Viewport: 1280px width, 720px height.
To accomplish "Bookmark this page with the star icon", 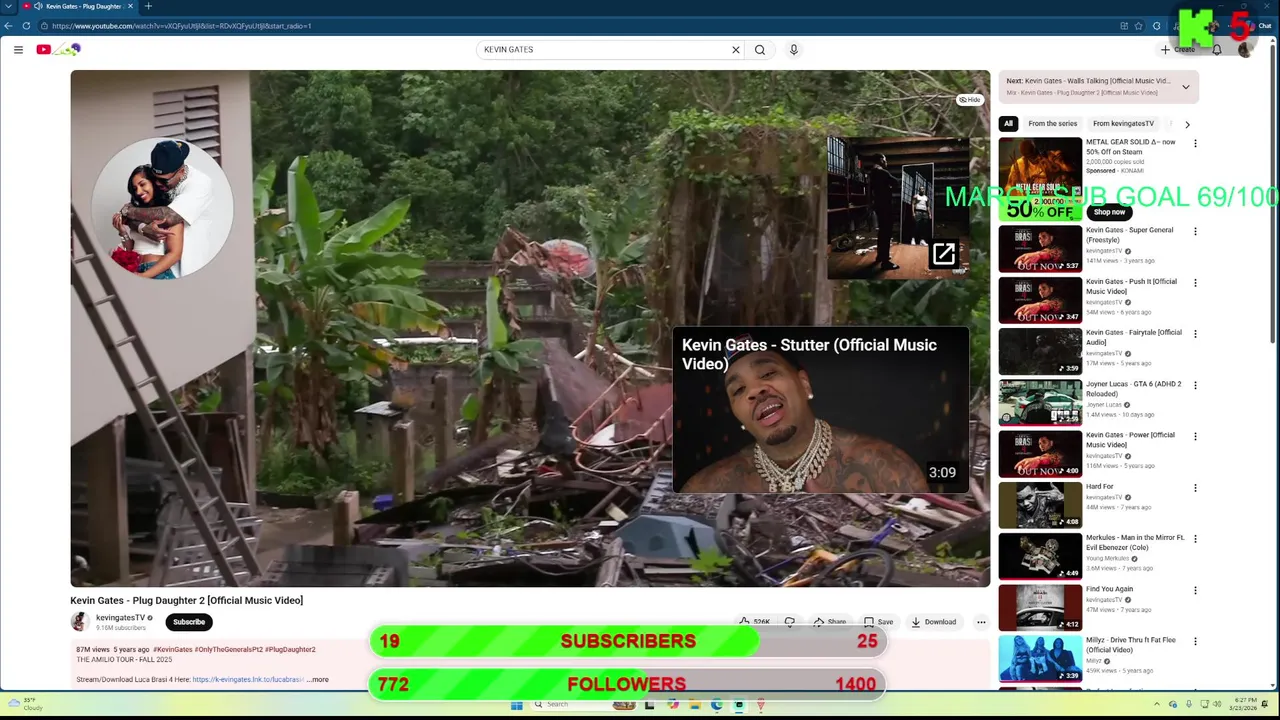I will pos(1138,26).
